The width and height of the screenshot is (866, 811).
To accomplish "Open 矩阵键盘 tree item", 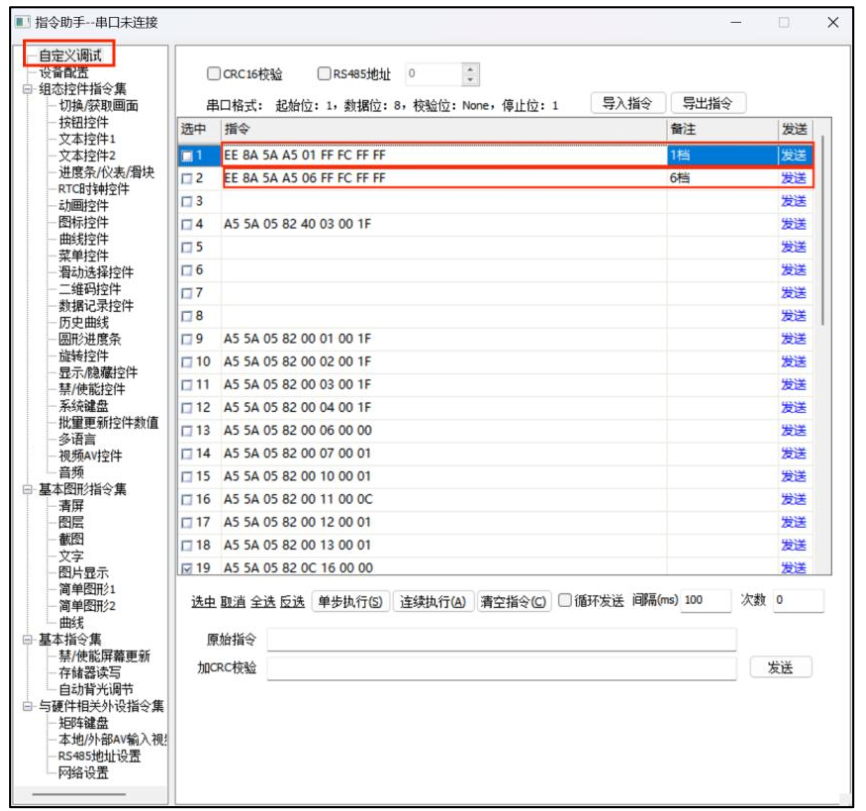I will click(x=83, y=723).
